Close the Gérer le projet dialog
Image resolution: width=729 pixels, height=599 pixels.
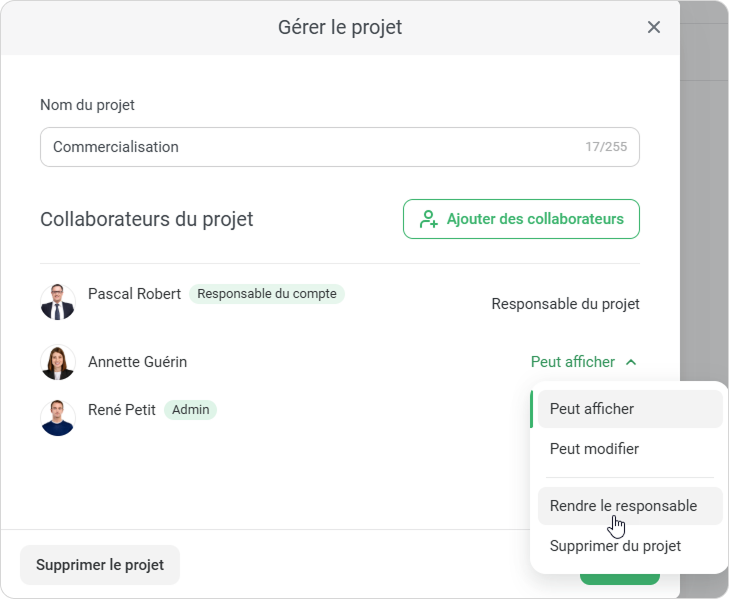click(654, 27)
